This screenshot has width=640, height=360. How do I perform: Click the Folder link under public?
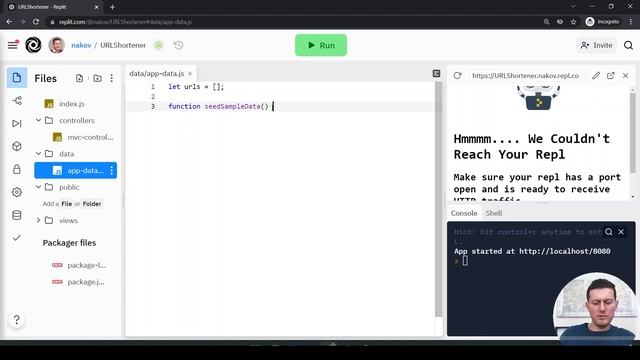pos(92,204)
